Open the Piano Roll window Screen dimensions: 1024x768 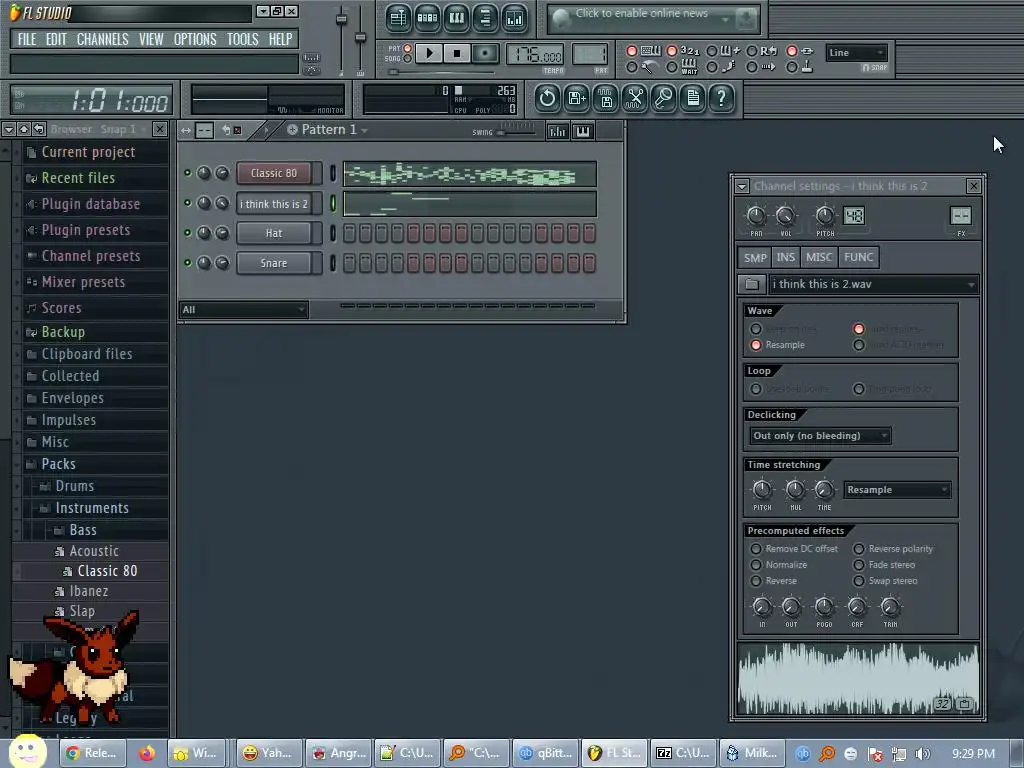tap(456, 18)
